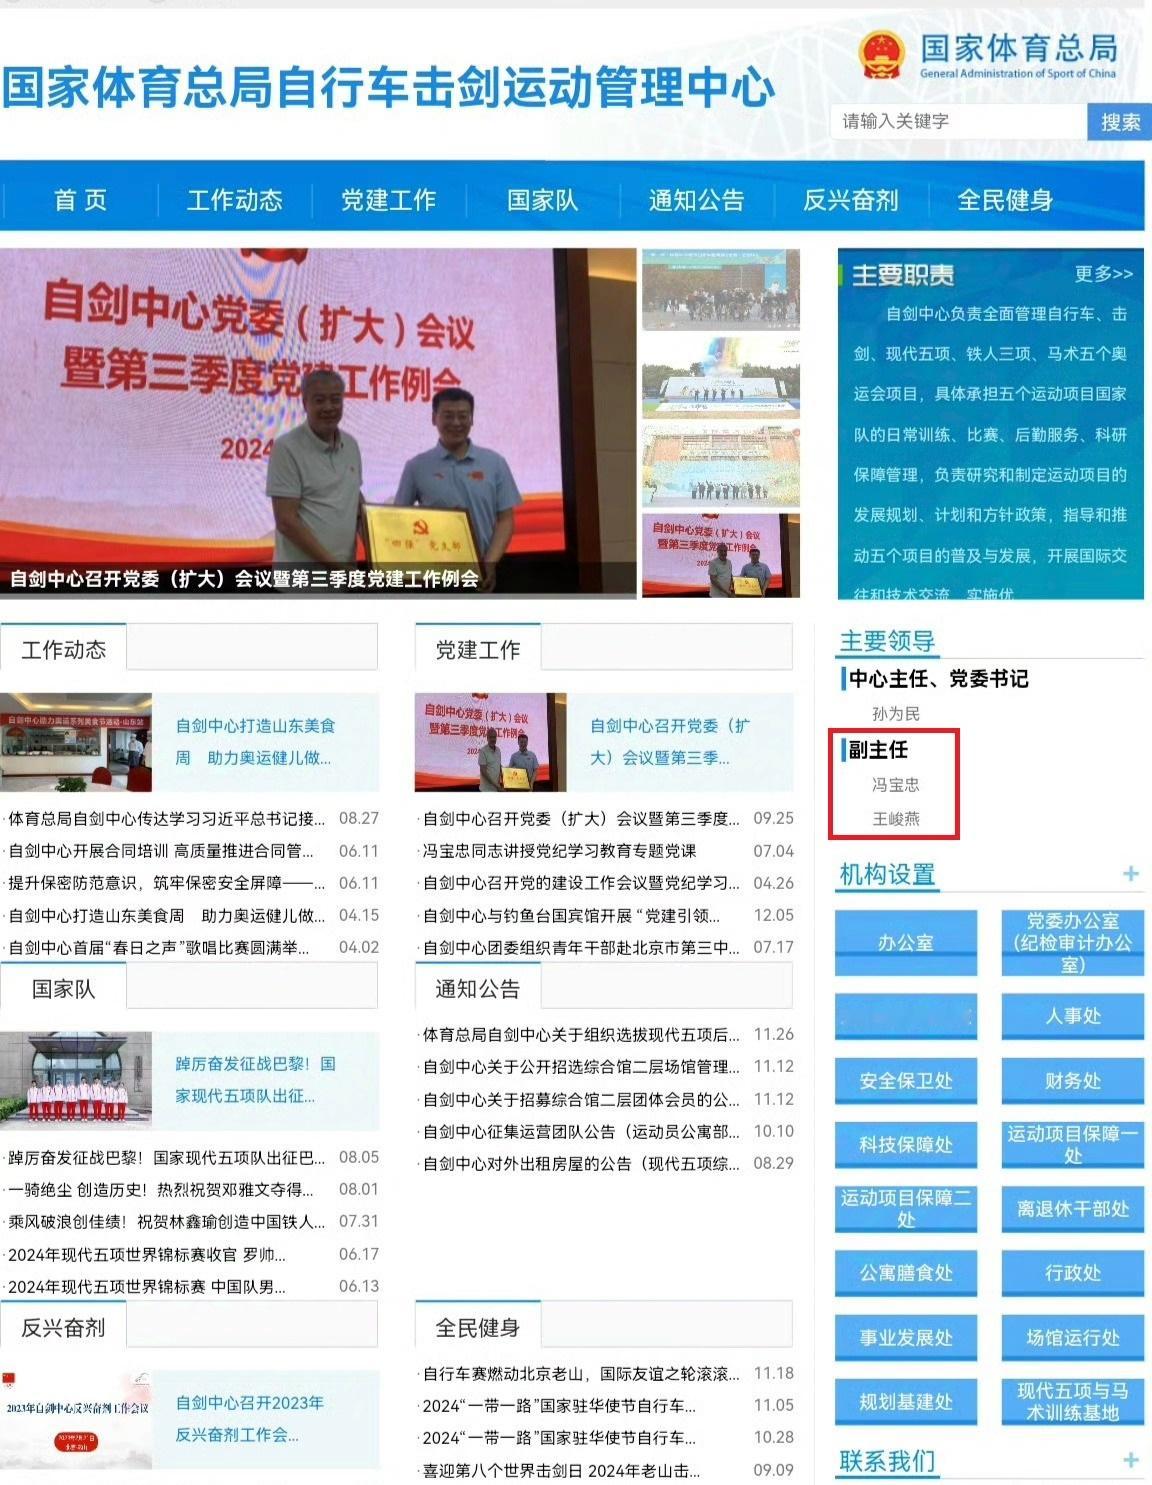1152x1485 pixels.
Task: Click 国家队 featured team photo thumbnail
Action: pos(76,1080)
